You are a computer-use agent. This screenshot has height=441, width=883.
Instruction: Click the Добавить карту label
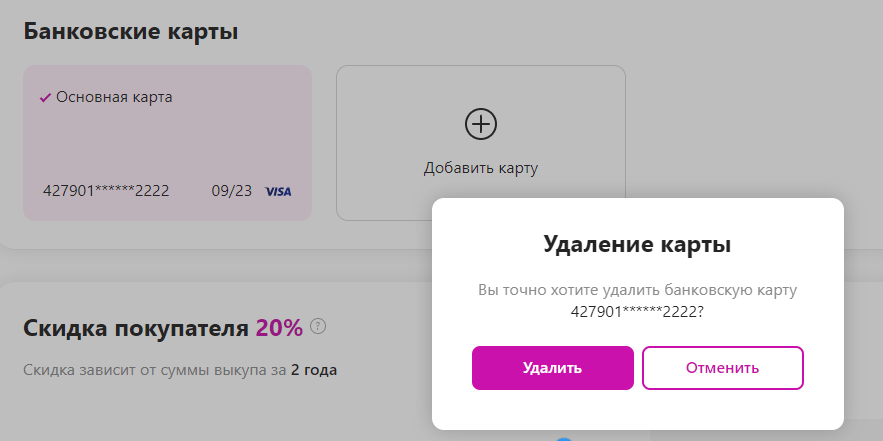click(481, 168)
